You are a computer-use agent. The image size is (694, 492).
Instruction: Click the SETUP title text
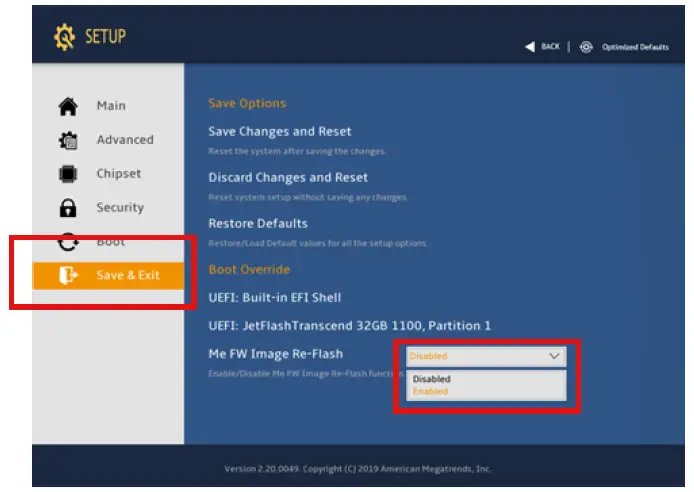(105, 36)
